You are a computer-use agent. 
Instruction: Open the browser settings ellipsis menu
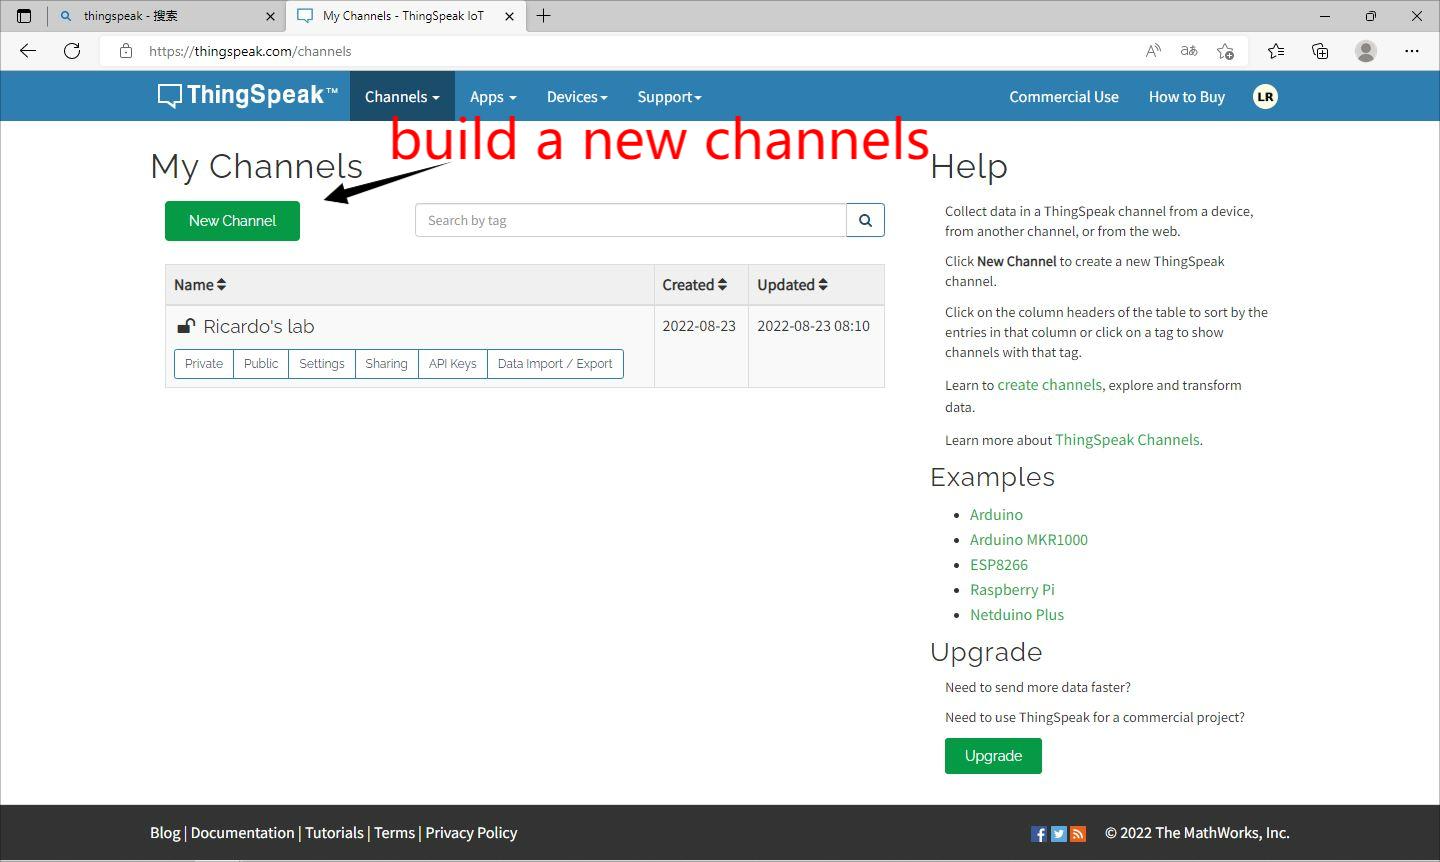[1412, 51]
